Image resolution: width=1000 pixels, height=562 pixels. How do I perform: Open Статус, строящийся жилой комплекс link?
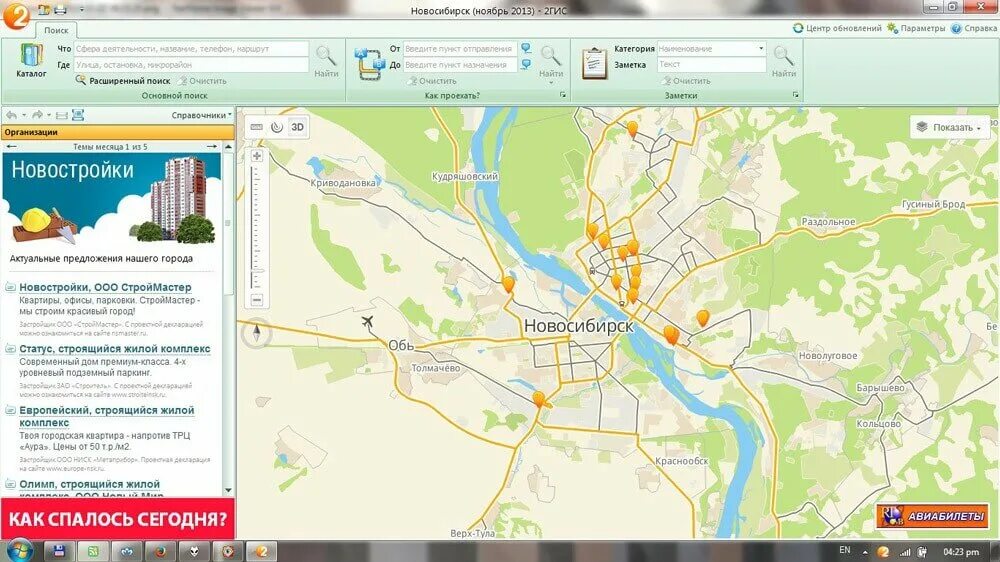click(x=115, y=348)
